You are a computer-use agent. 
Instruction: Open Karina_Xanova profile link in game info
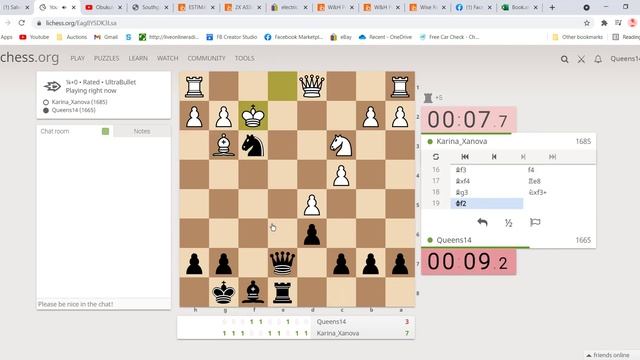tap(79, 102)
